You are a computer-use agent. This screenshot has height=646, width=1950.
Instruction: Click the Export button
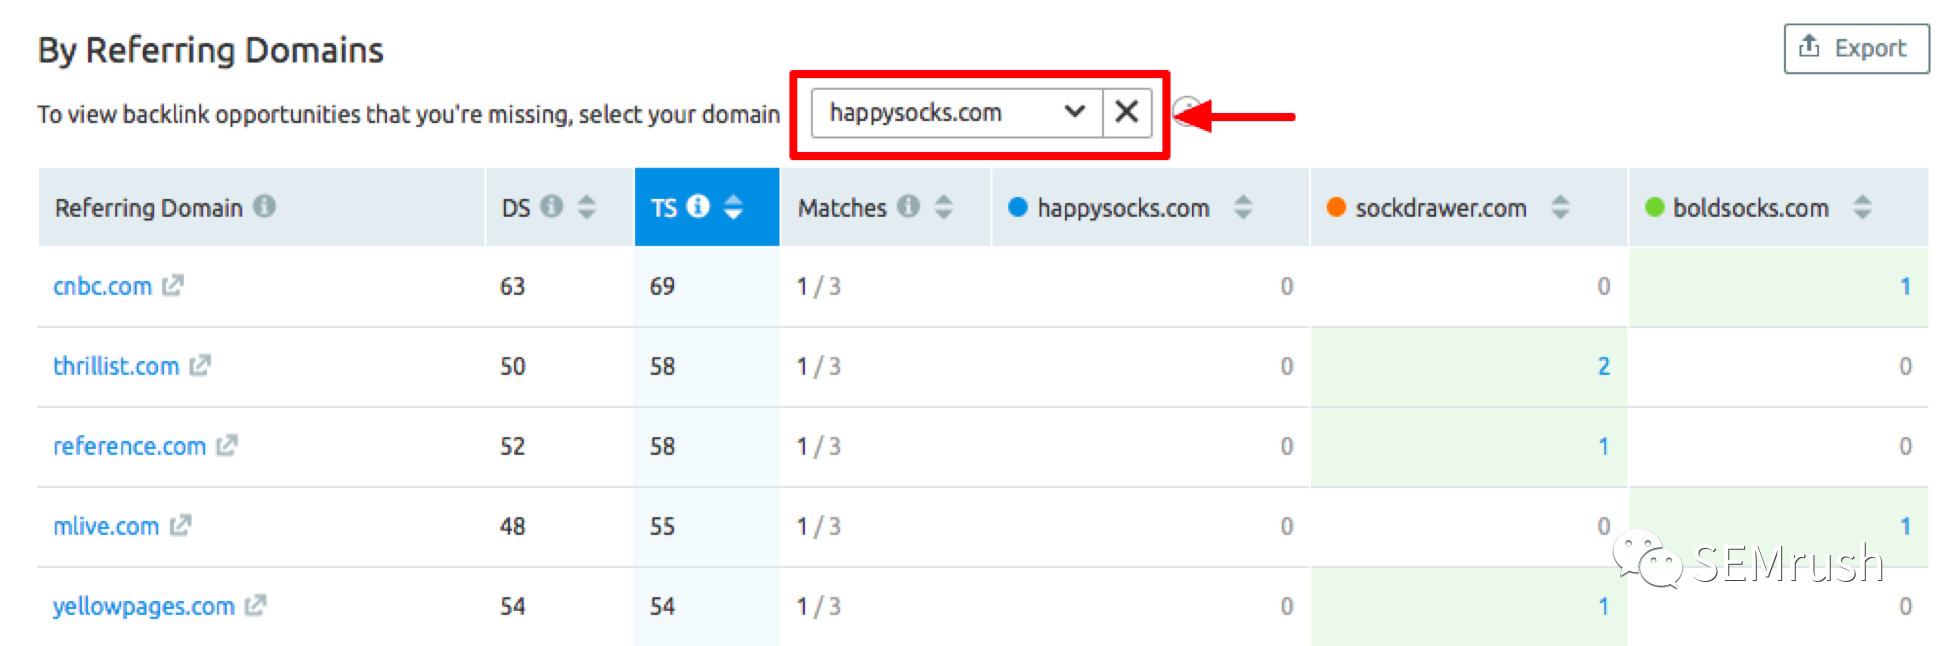(1856, 48)
